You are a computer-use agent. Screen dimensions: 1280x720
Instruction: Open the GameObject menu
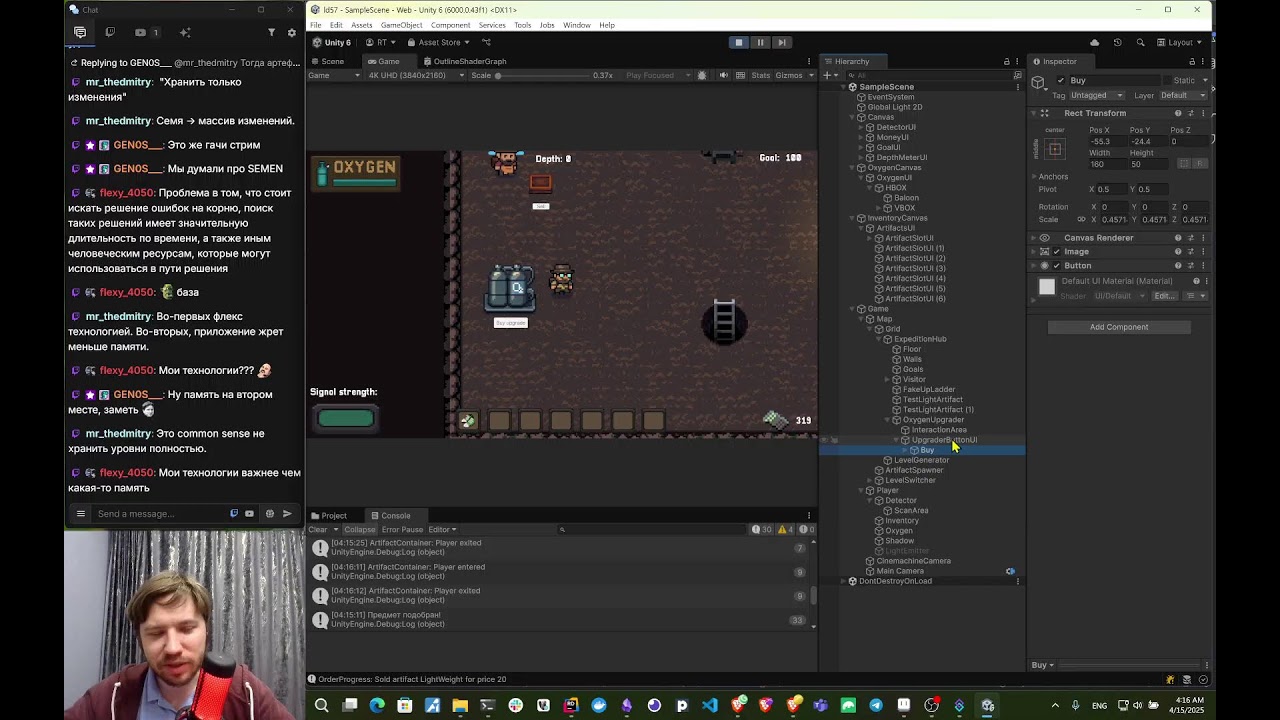(x=401, y=25)
